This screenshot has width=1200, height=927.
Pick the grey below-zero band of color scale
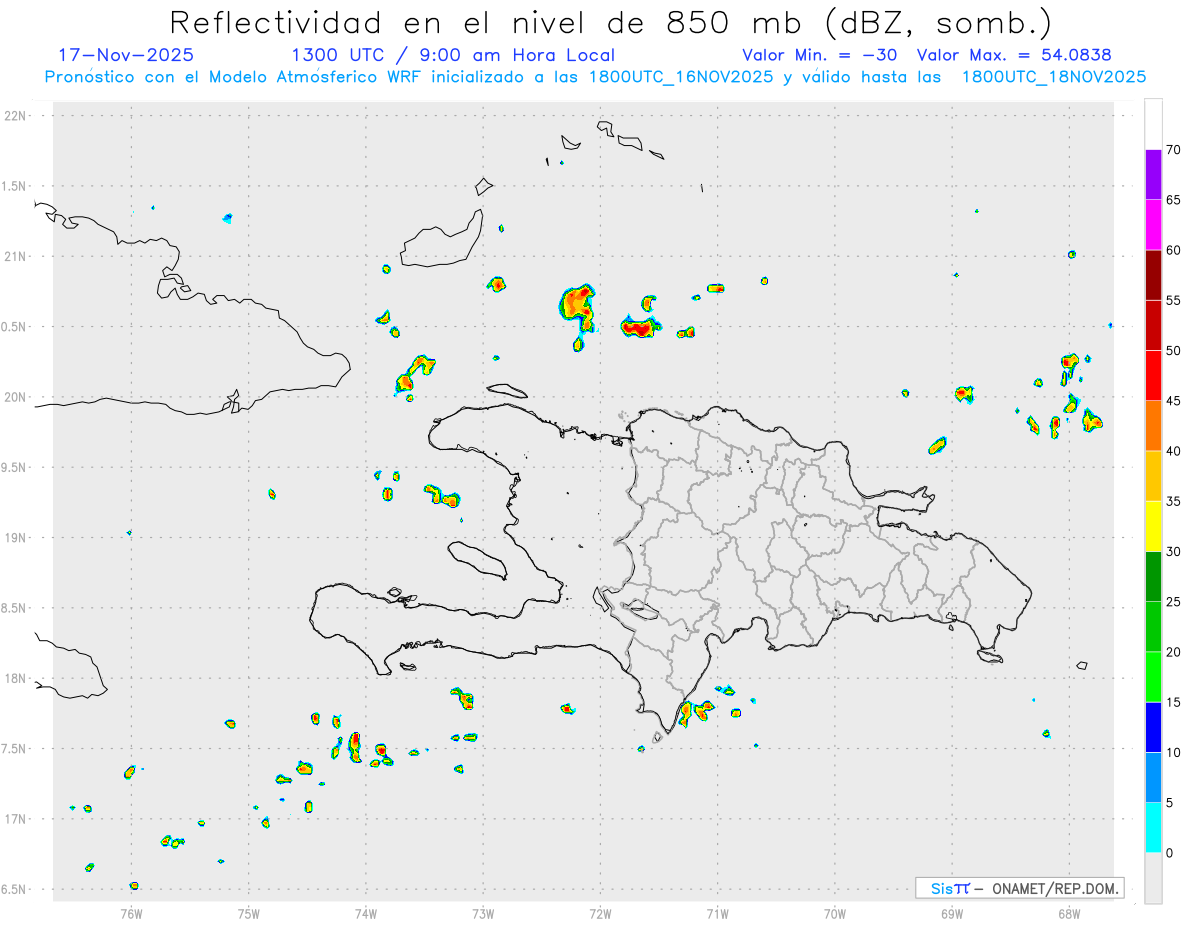coord(1153,878)
